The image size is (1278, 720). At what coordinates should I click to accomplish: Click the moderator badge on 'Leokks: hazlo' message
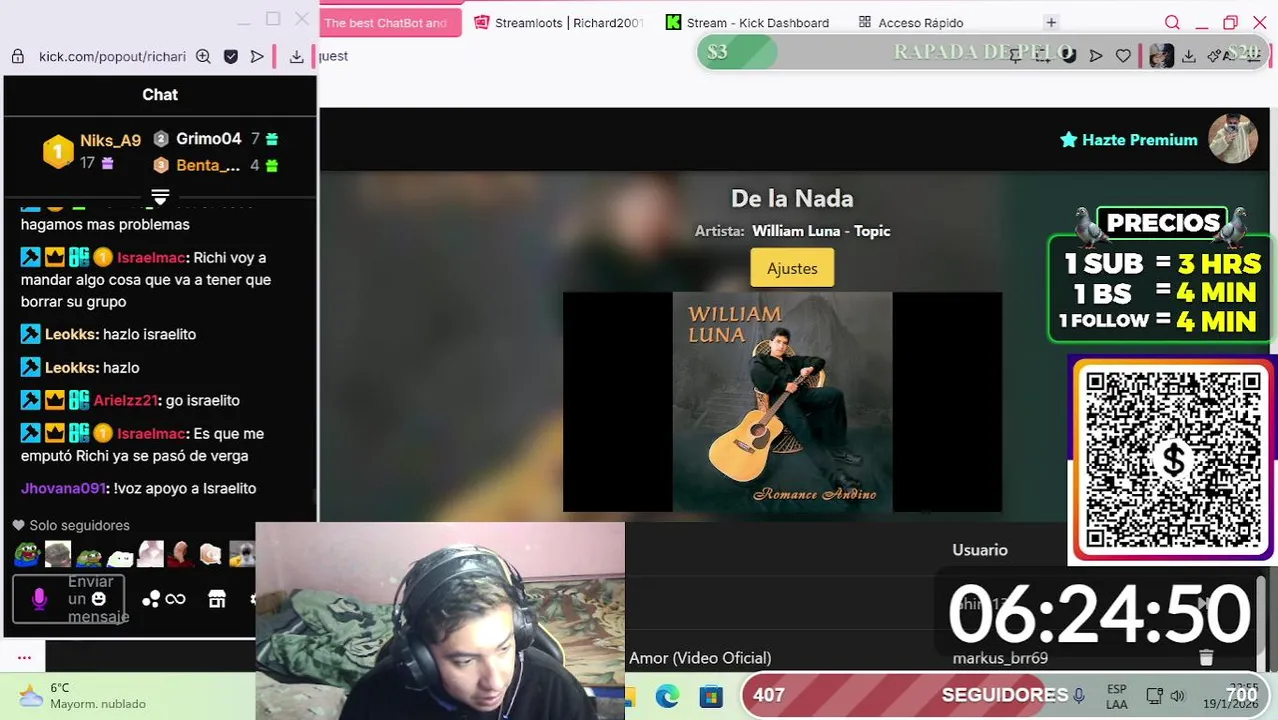pyautogui.click(x=31, y=367)
